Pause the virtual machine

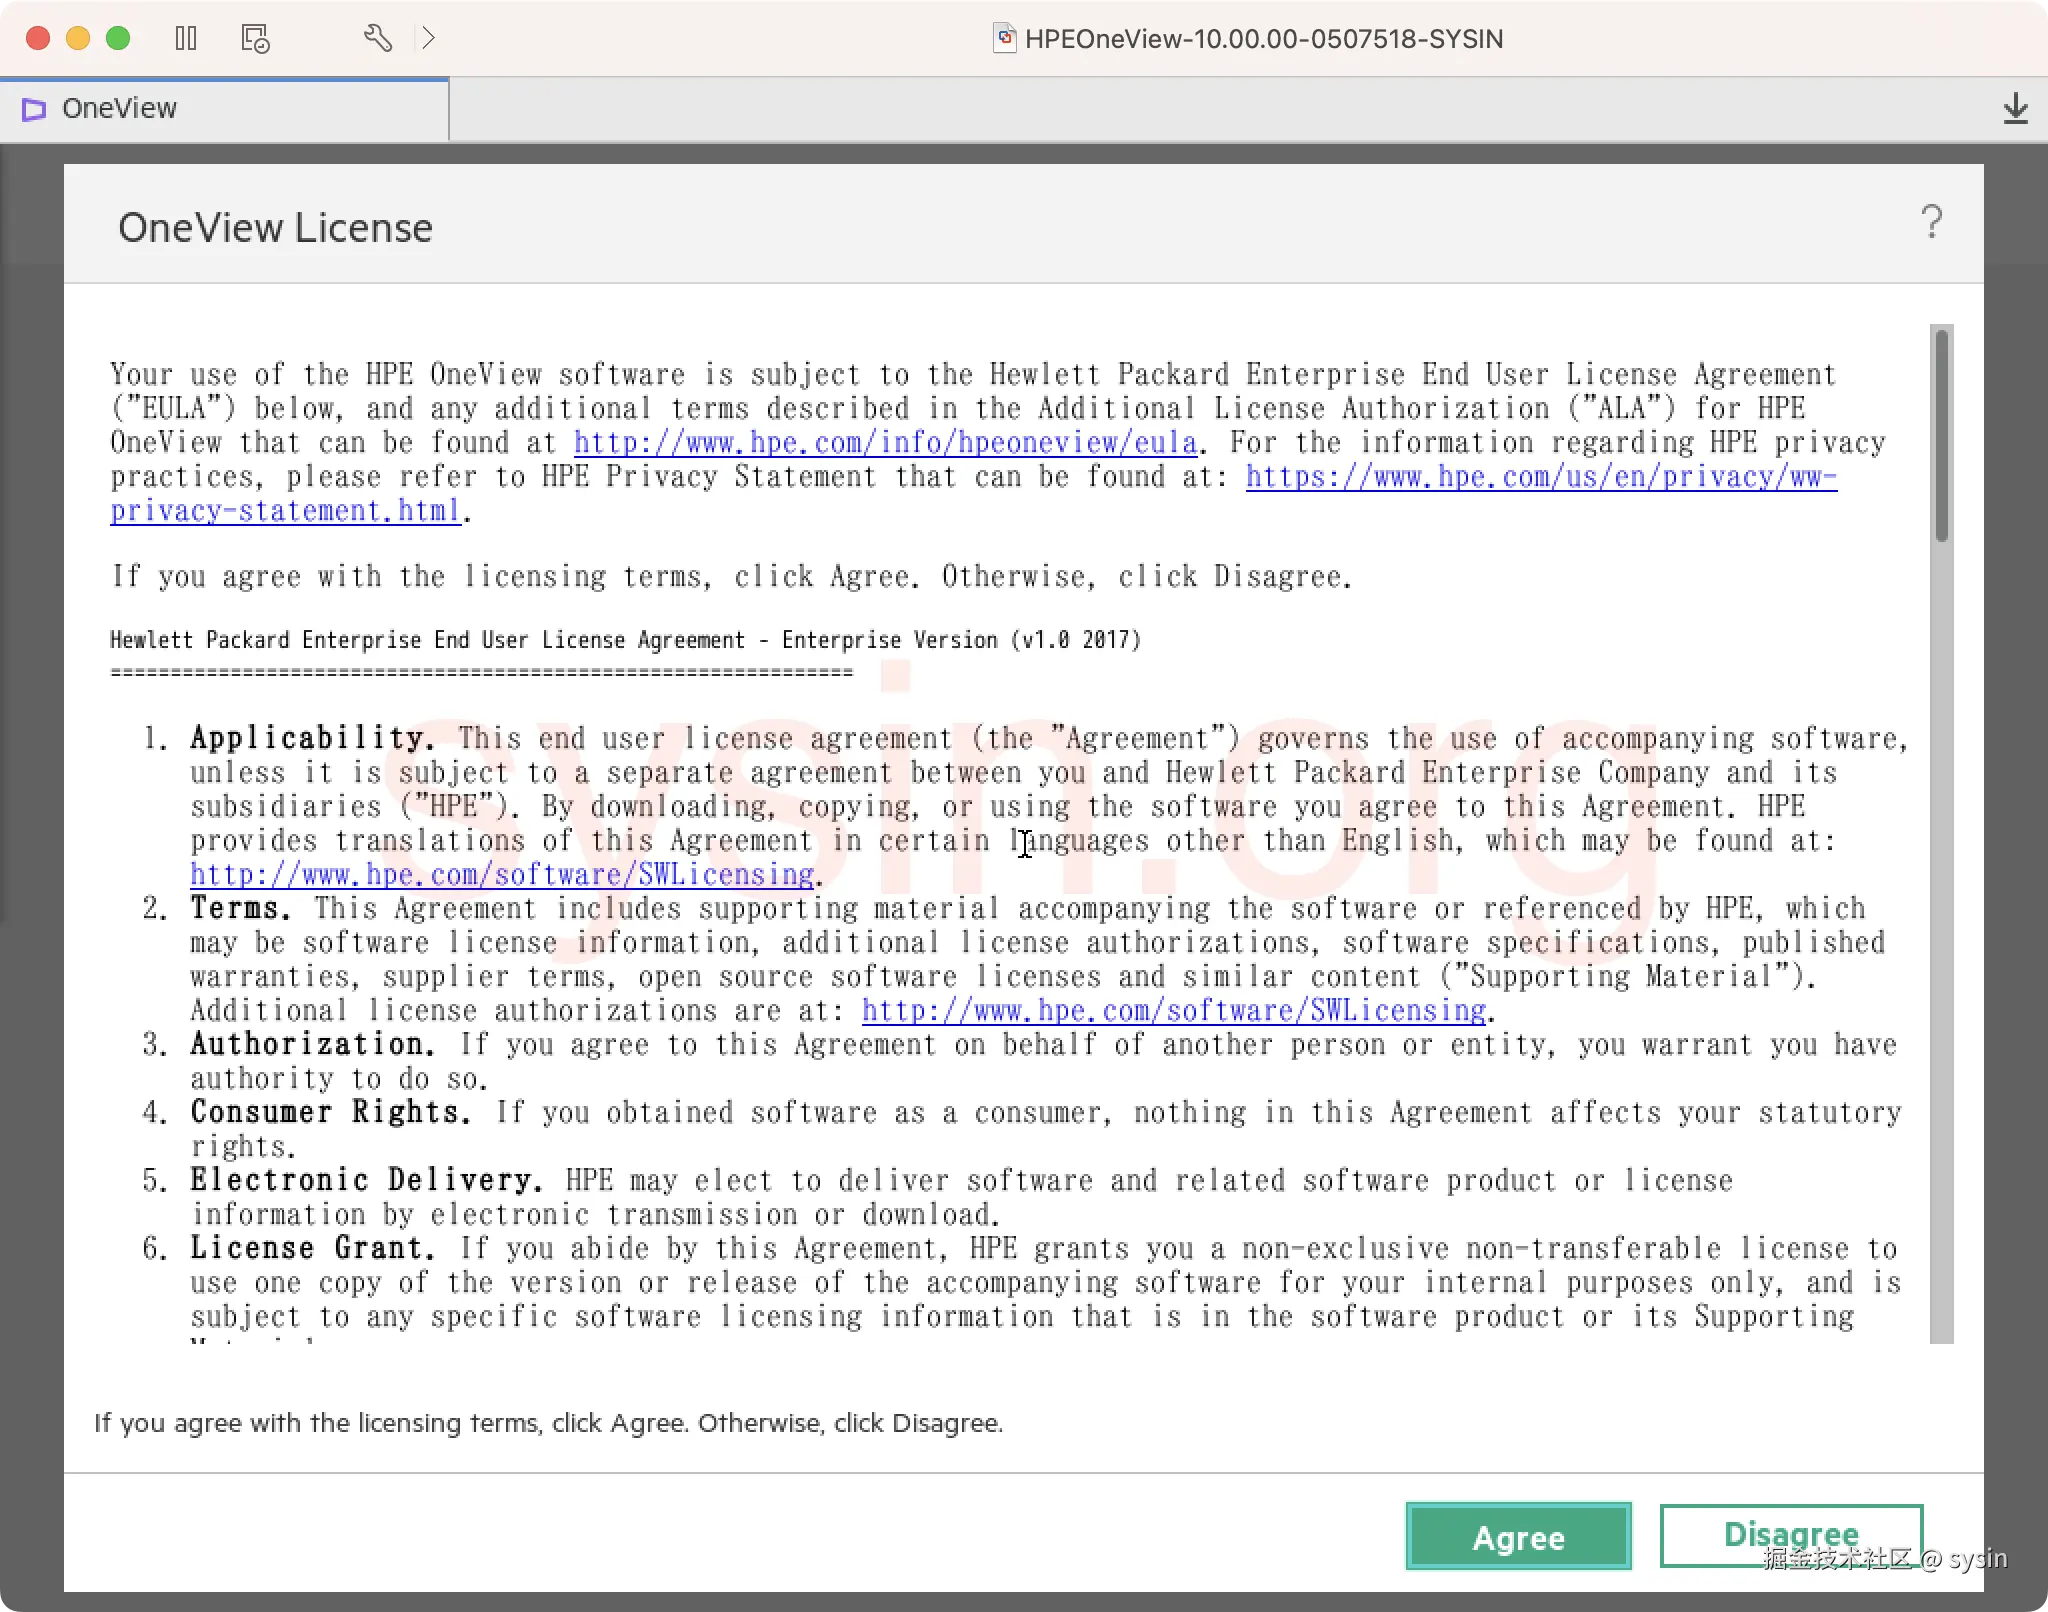point(186,39)
